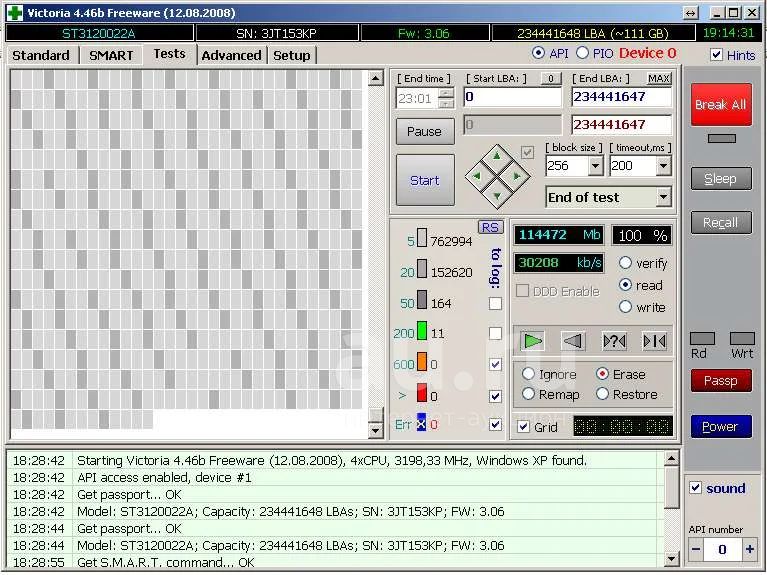This screenshot has height=575, width=767.
Task: Select the random seek '?' scan mode icon
Action: click(x=614, y=341)
